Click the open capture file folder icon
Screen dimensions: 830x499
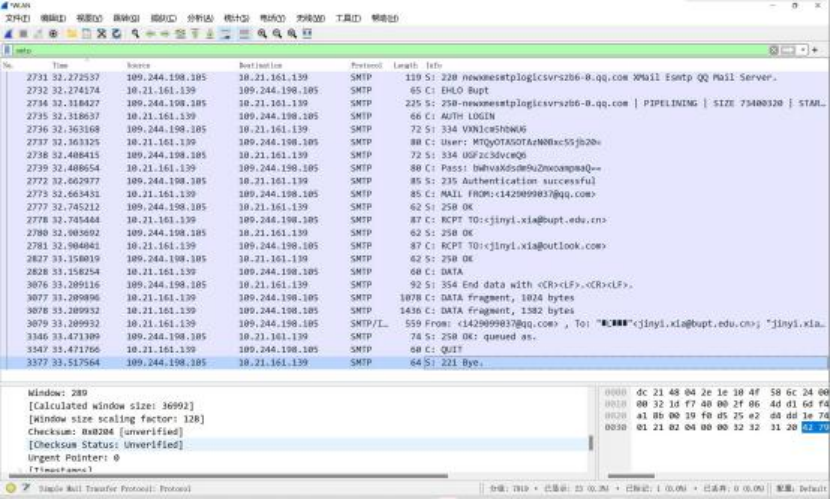coord(72,34)
